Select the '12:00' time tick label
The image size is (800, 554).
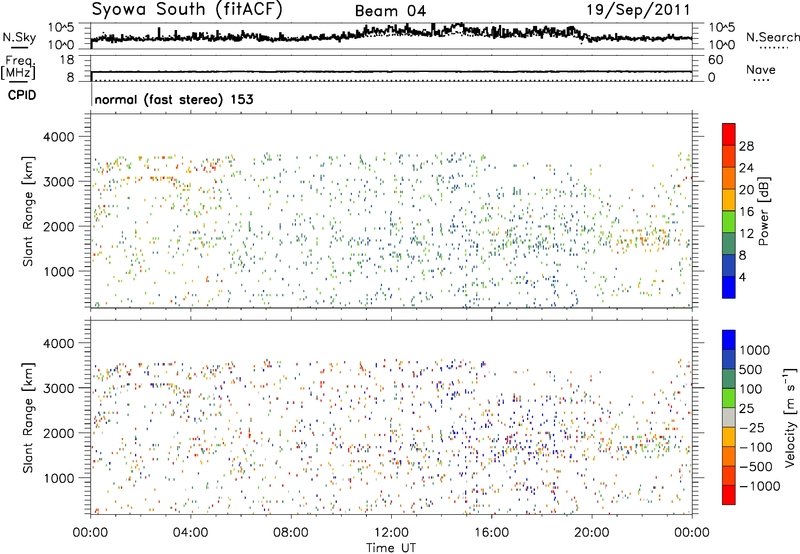[391, 533]
